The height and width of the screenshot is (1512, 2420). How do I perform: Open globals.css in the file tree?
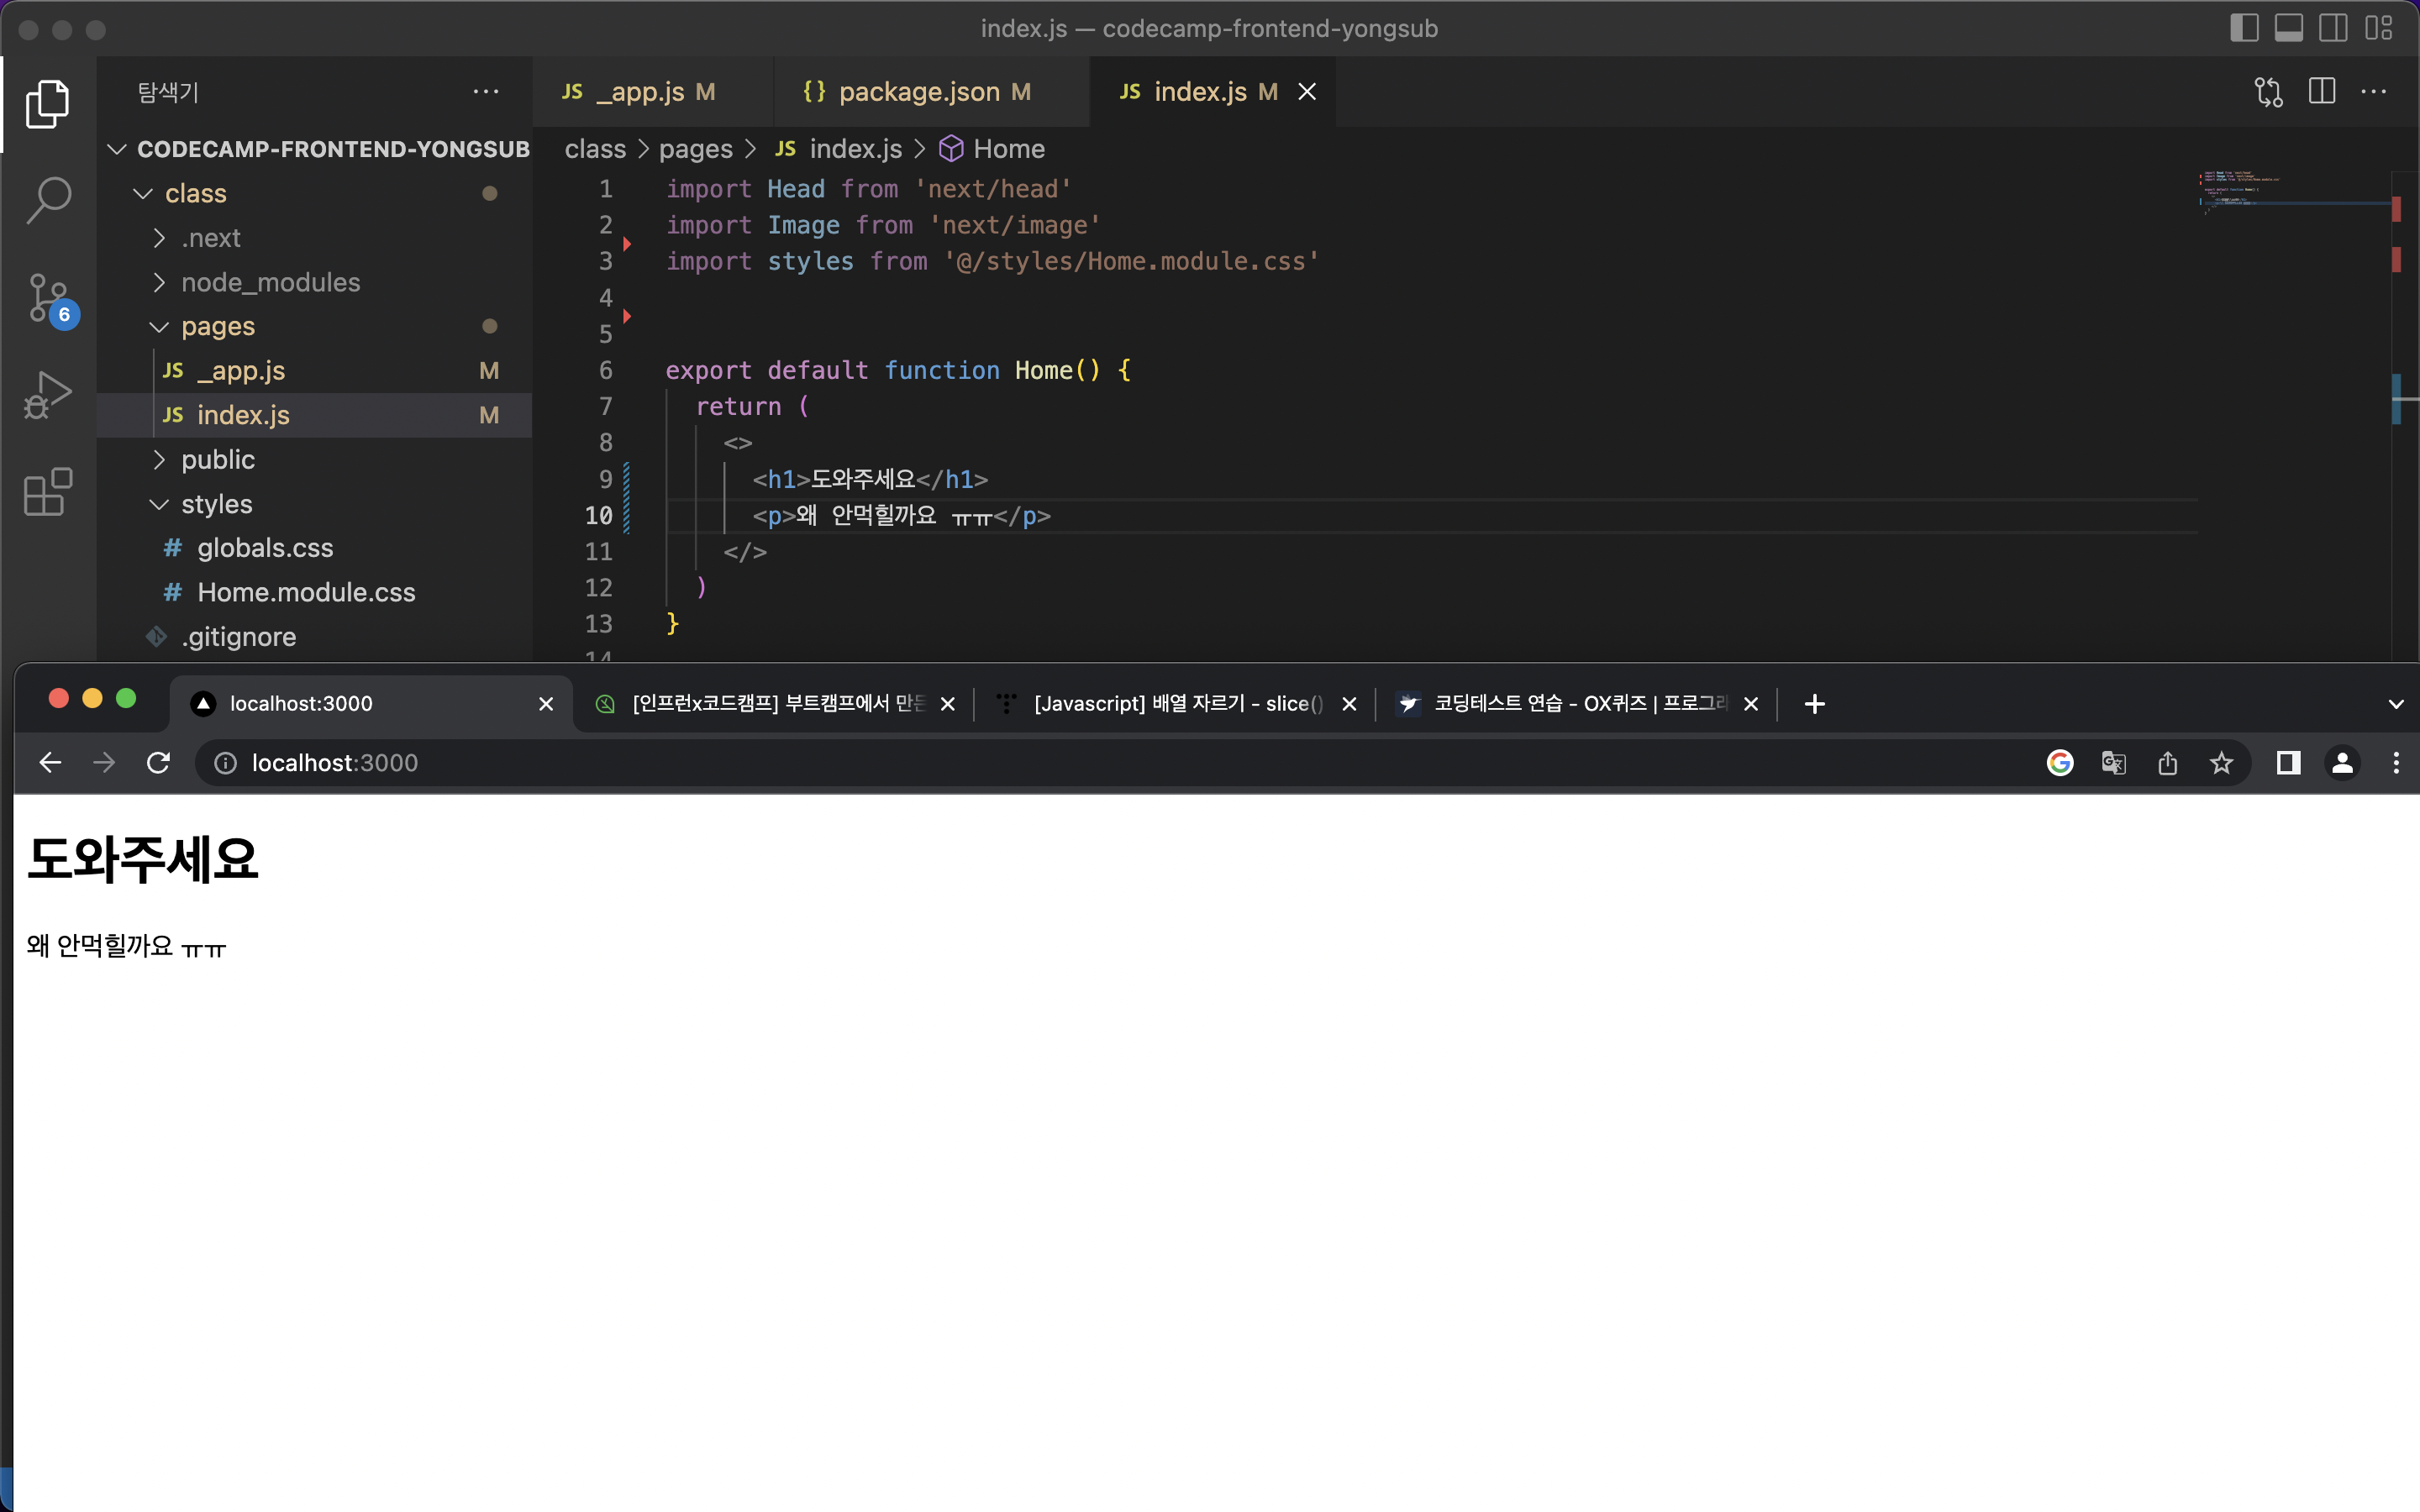click(314, 548)
